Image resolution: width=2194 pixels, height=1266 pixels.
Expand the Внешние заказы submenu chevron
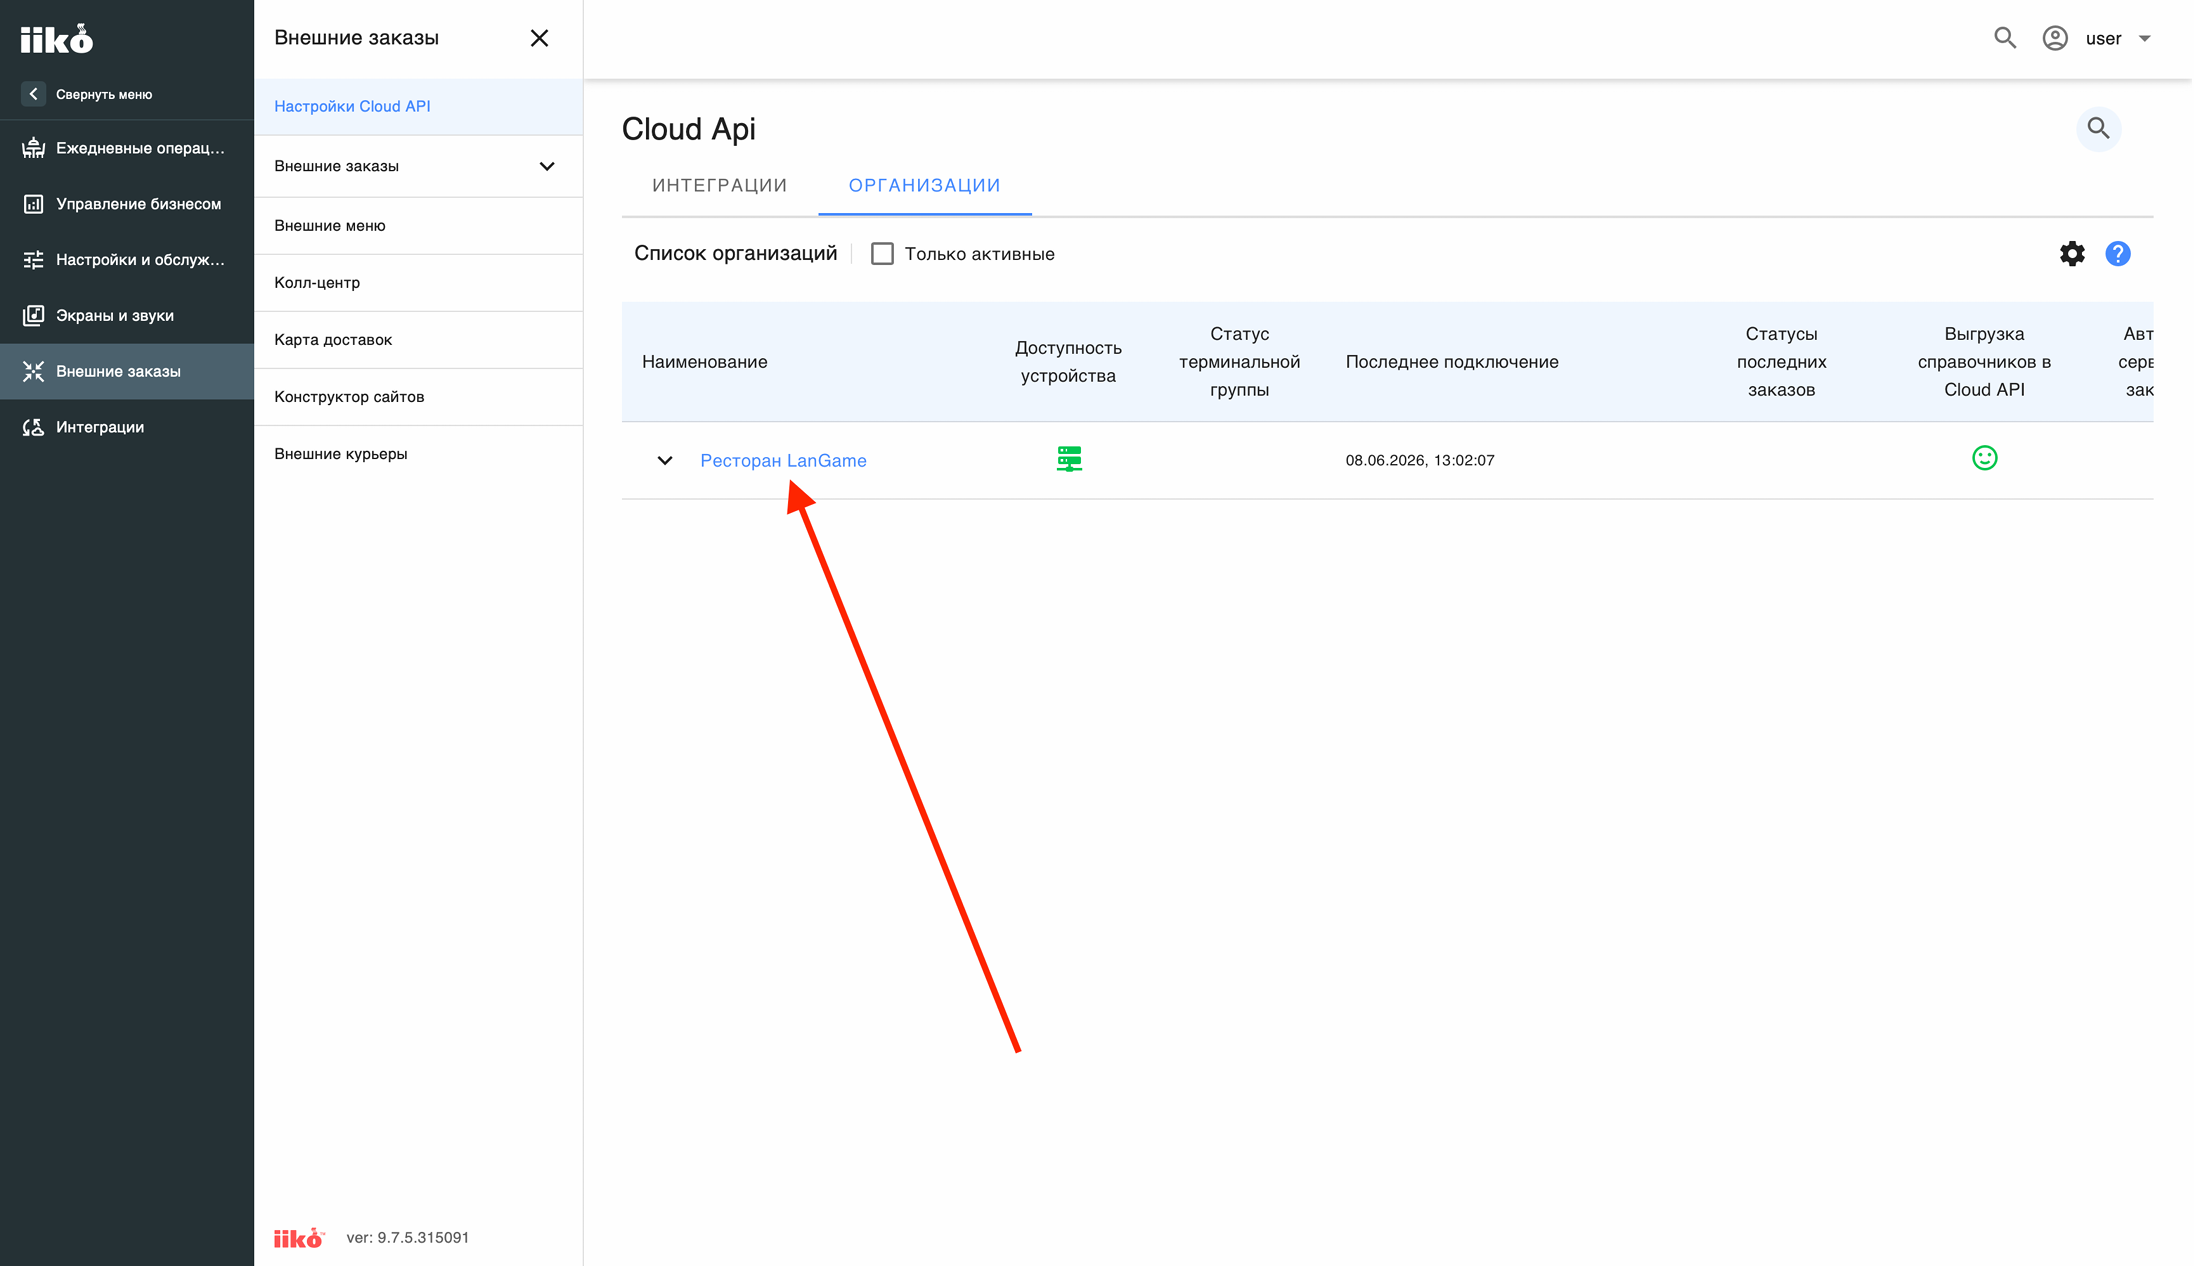pyautogui.click(x=547, y=166)
